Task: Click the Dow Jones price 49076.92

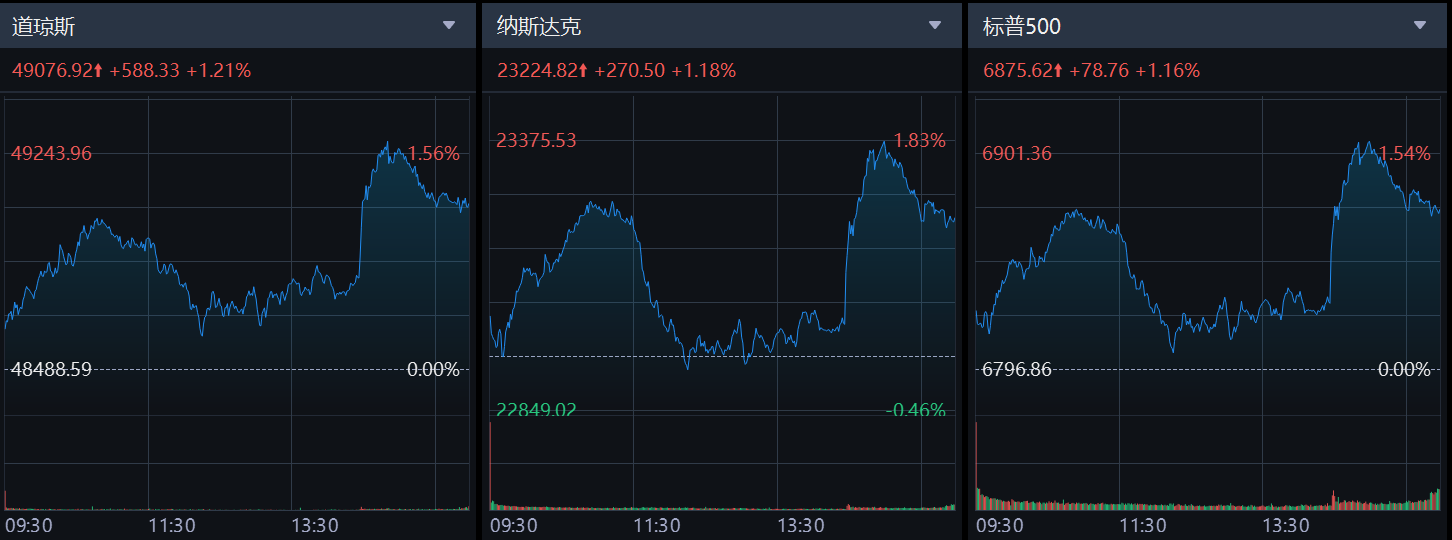Action: (x=53, y=71)
